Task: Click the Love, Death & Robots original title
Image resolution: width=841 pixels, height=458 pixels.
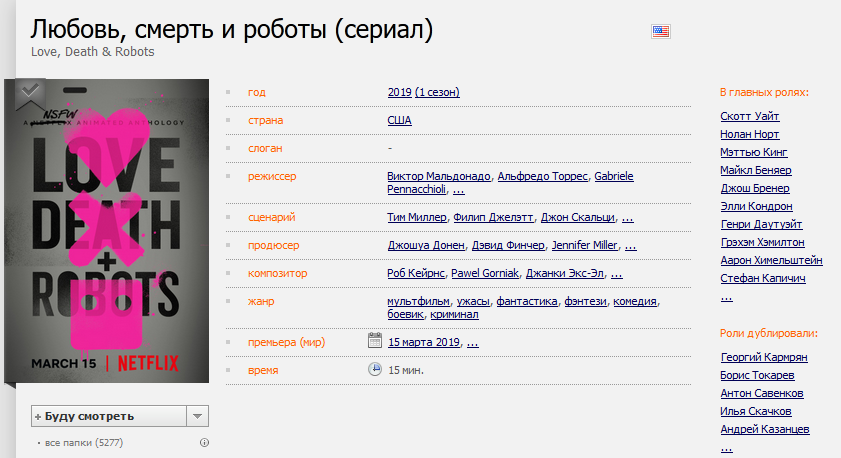Action: 93,51
